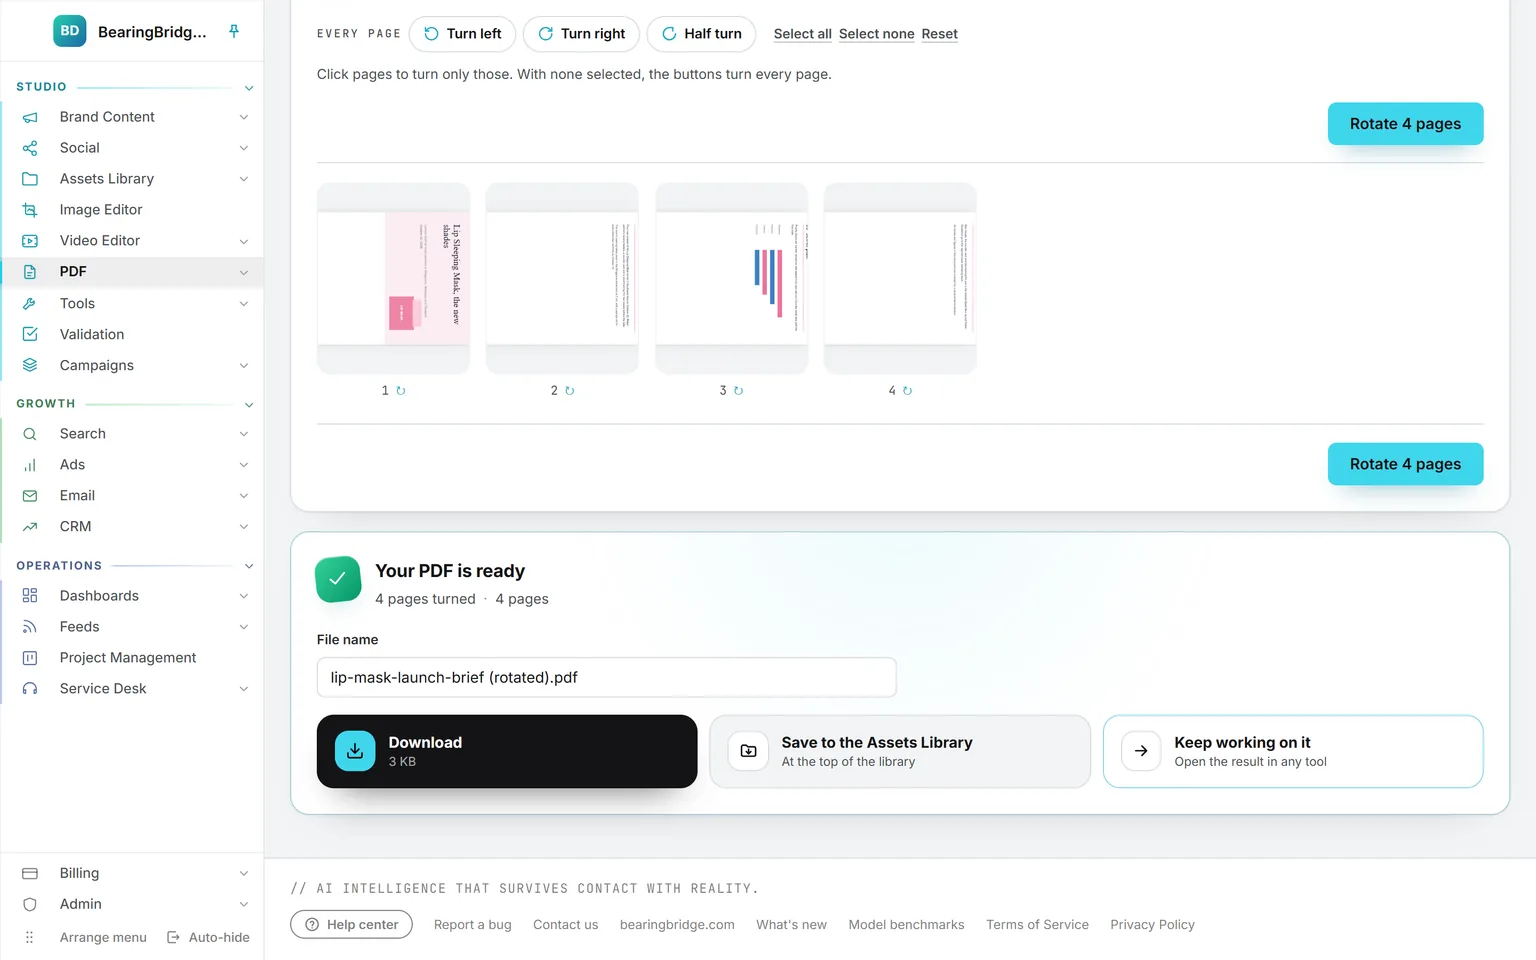Click the Project Management board icon
Image resolution: width=1536 pixels, height=960 pixels.
coord(30,658)
